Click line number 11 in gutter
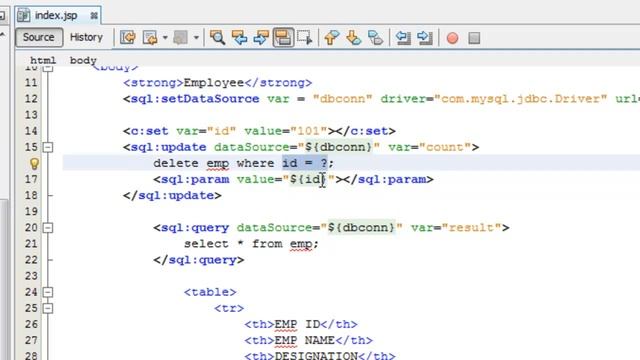Viewport: 640px width, 360px height. point(31,83)
